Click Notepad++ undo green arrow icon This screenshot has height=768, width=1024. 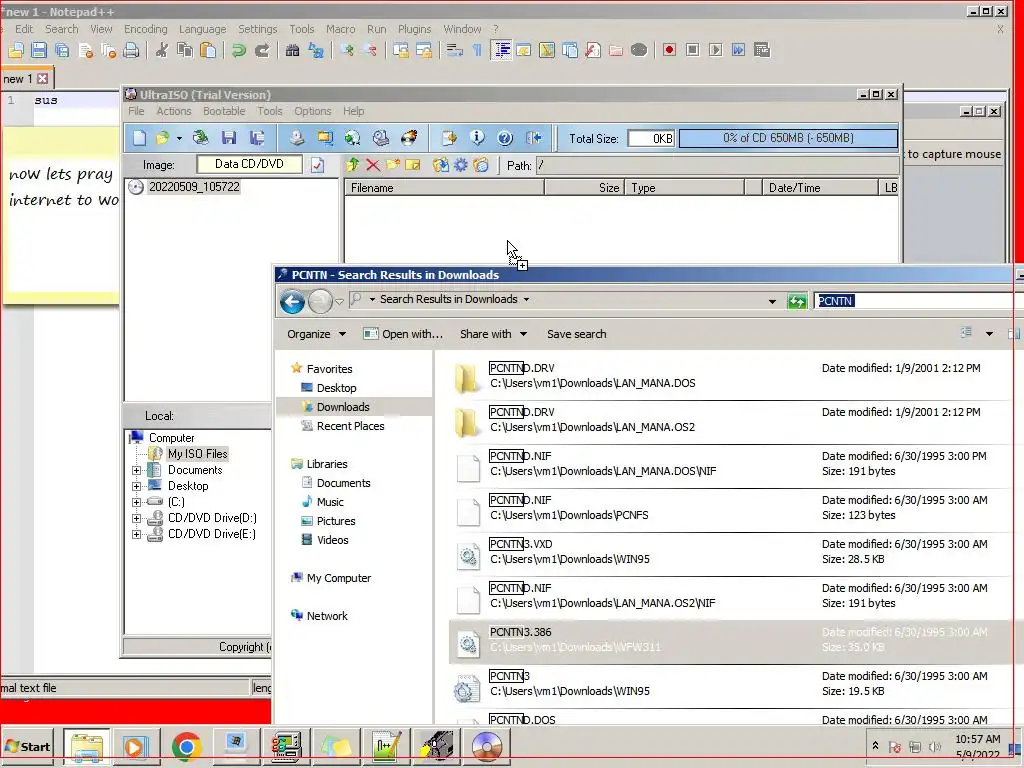pyautogui.click(x=238, y=50)
